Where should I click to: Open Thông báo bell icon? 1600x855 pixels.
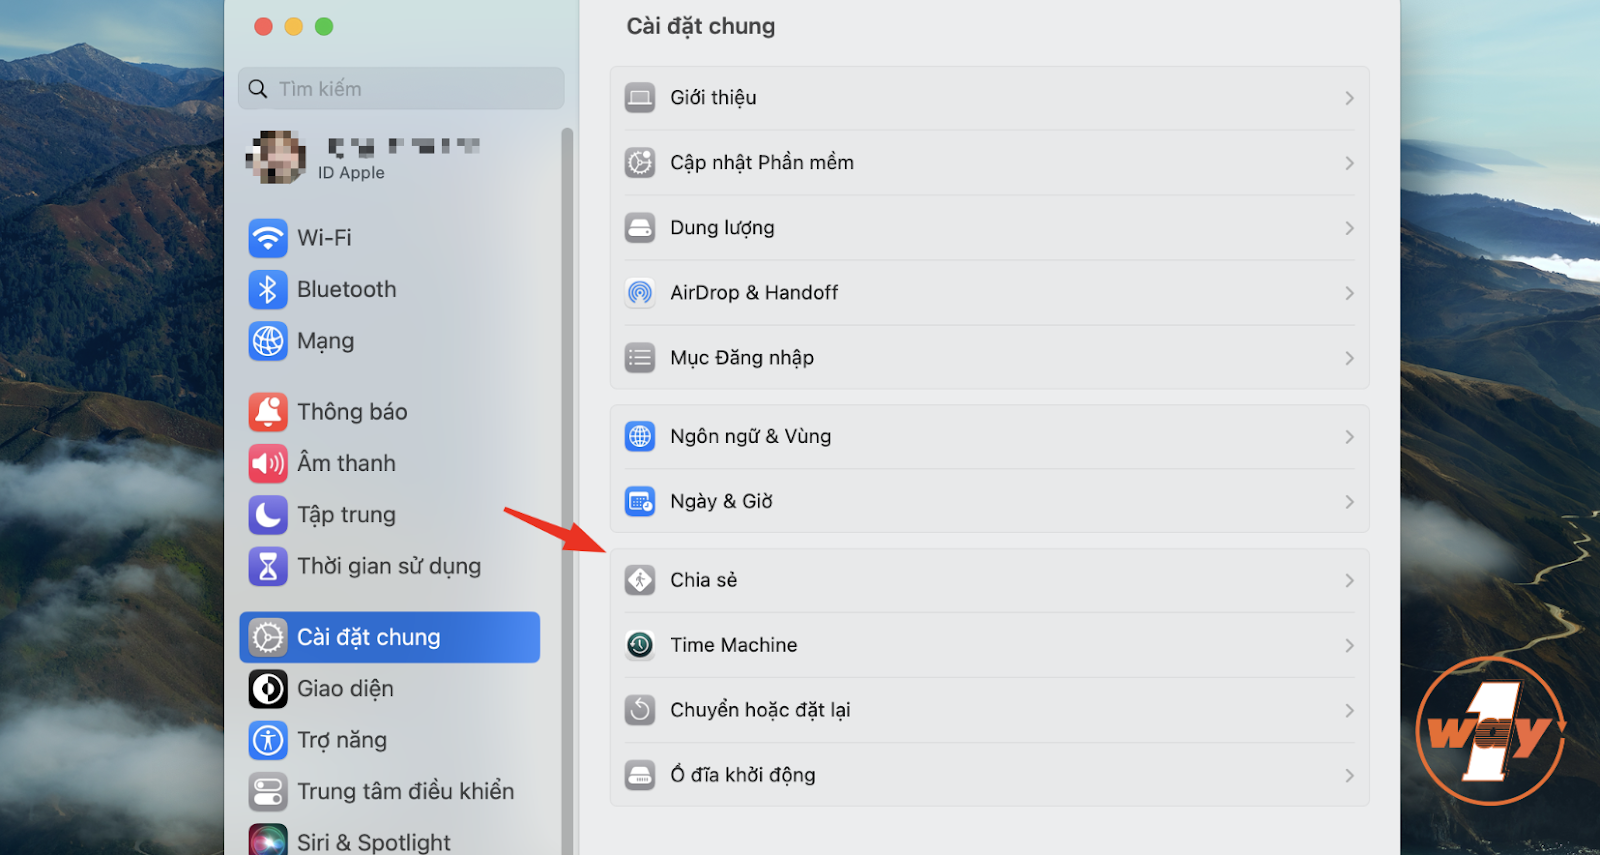click(268, 412)
